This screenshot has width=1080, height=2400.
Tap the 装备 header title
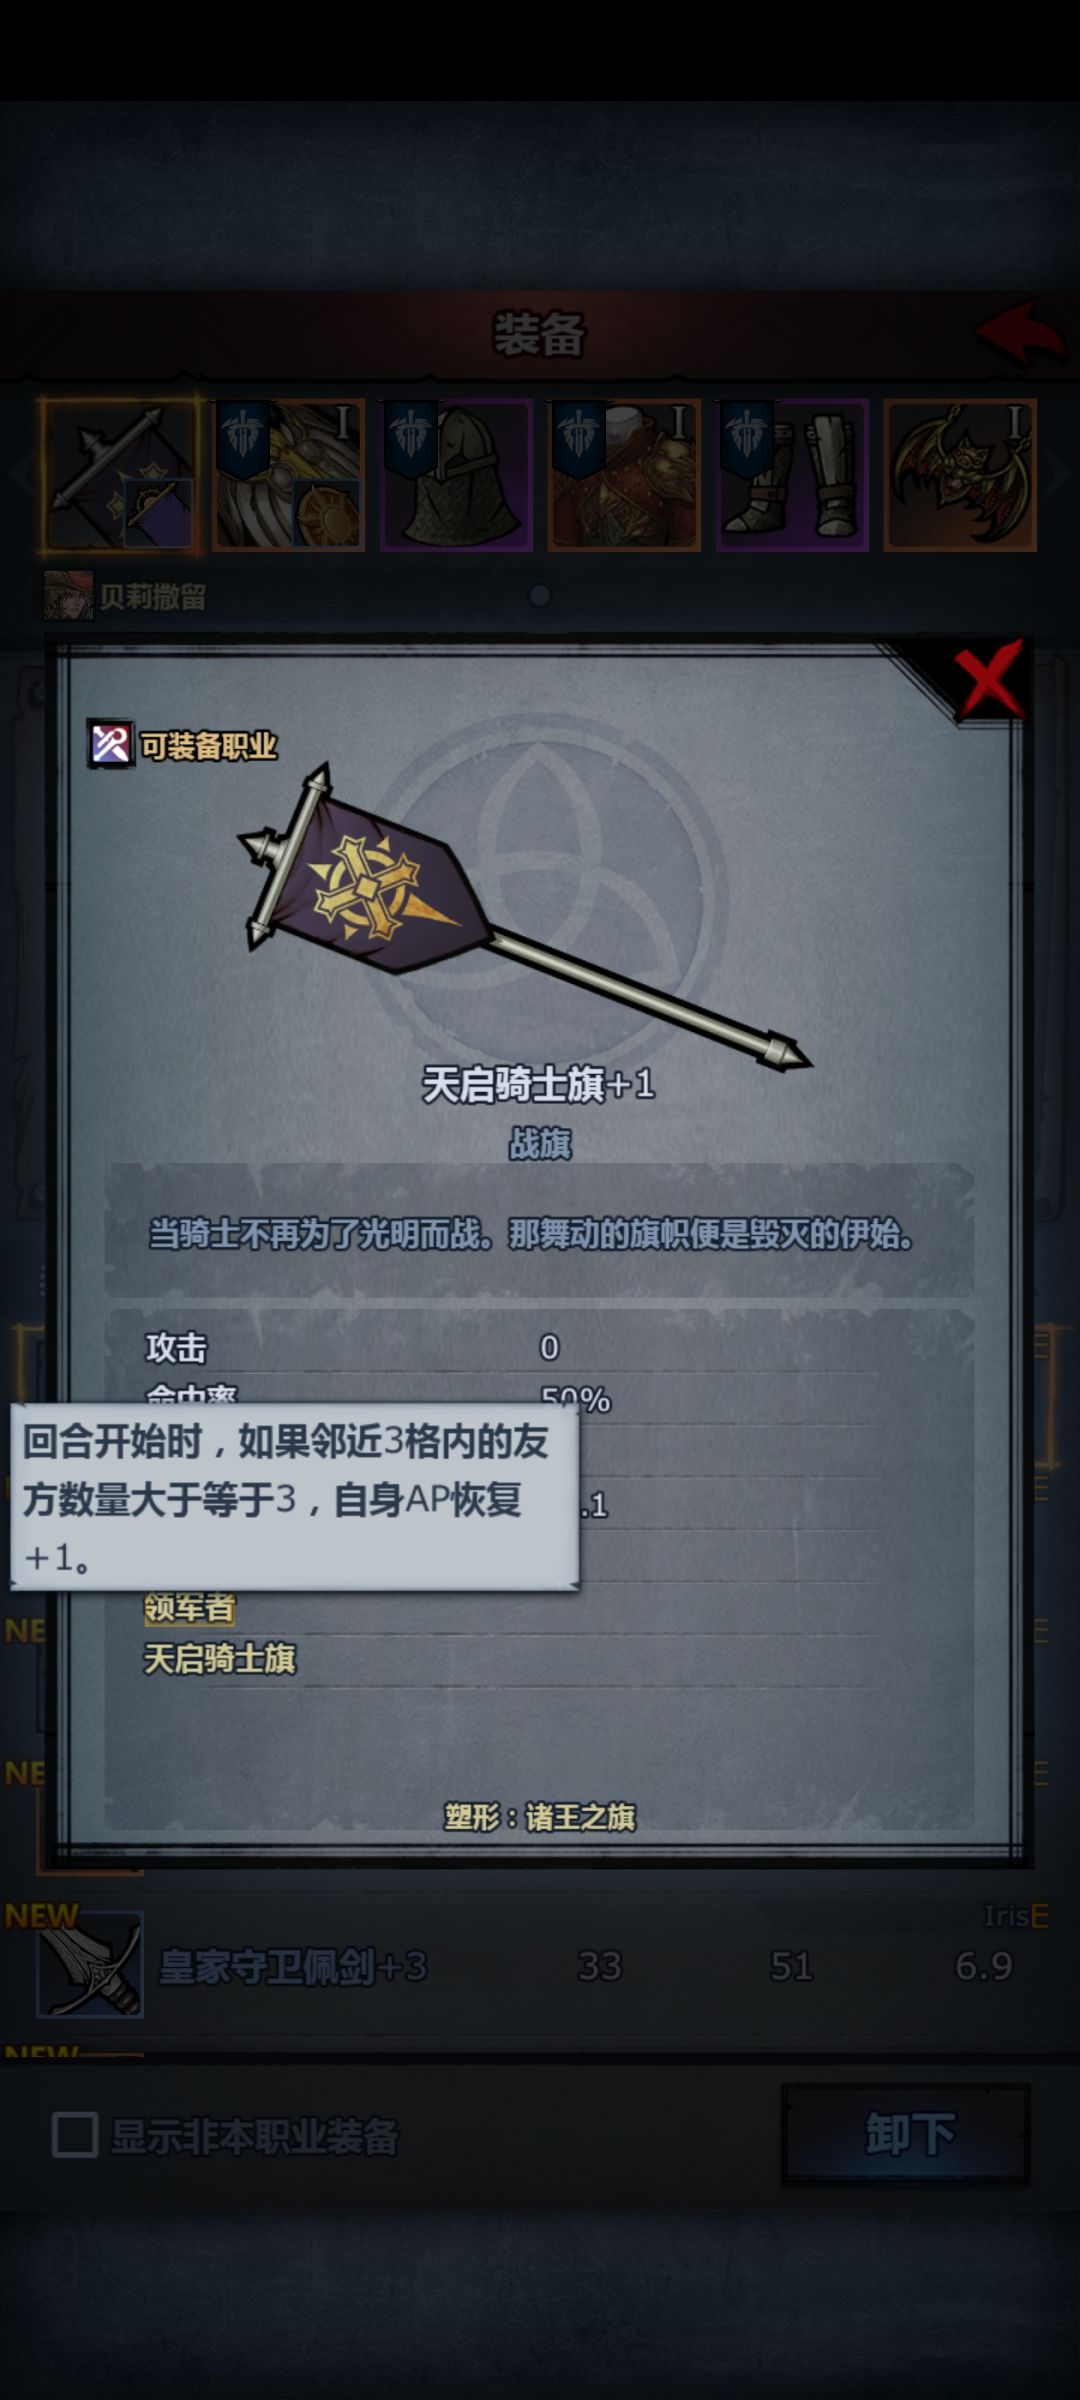pos(539,334)
